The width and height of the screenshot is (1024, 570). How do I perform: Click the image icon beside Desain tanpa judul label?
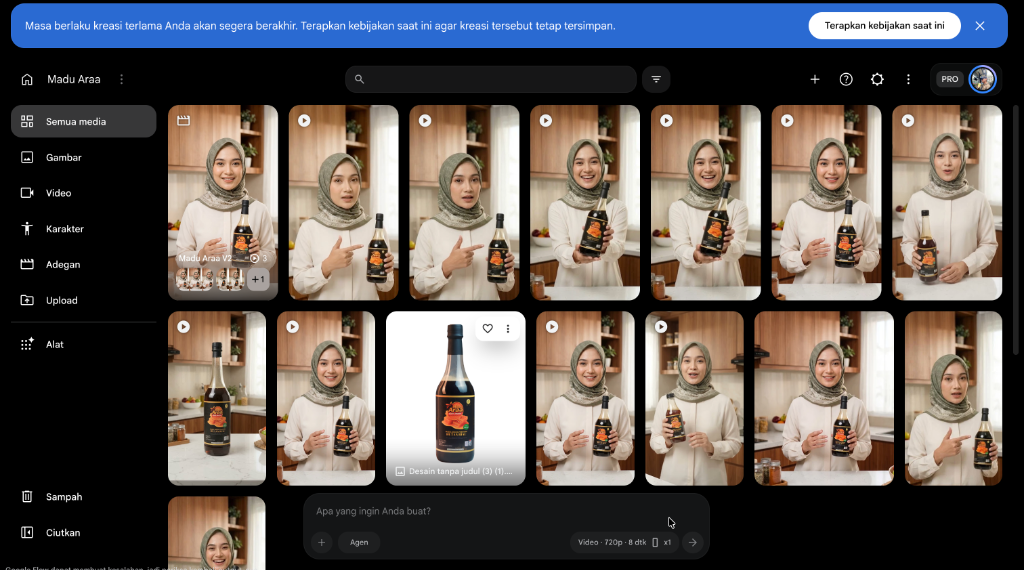point(400,471)
